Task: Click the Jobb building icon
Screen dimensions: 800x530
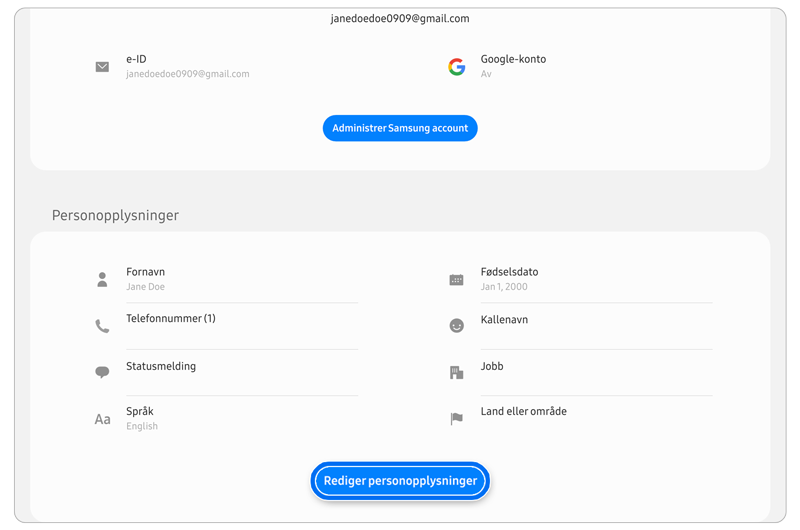Action: 456,372
